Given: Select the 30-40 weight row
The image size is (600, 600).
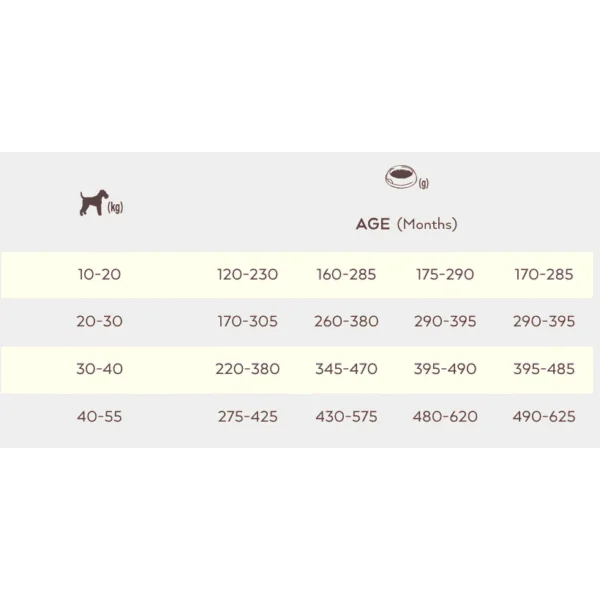Looking at the screenshot, I should pos(297,370).
